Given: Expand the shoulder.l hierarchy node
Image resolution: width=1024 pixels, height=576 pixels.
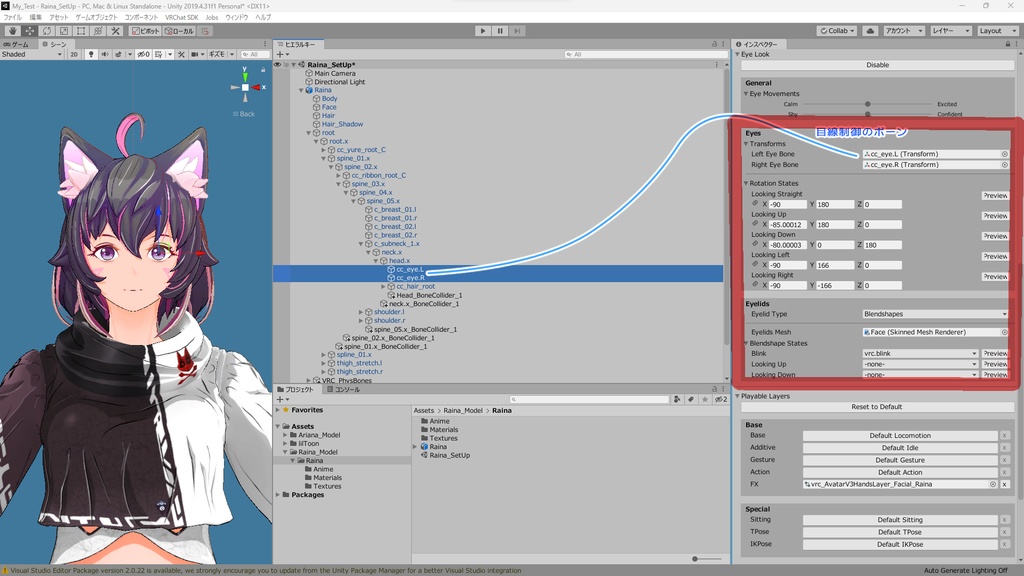Looking at the screenshot, I should point(360,312).
